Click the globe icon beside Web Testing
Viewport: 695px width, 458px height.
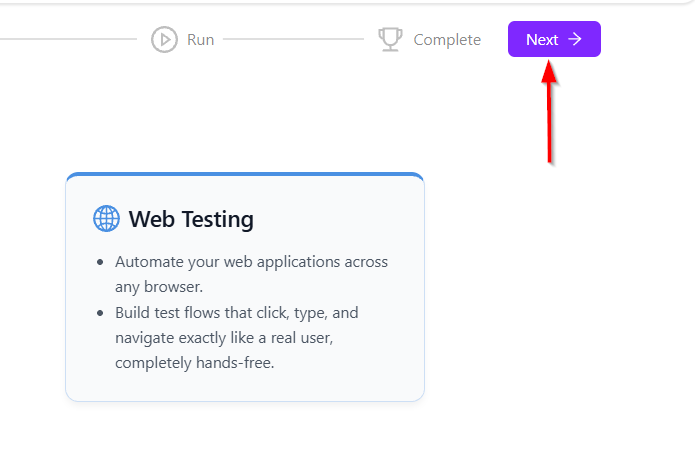(x=106, y=219)
